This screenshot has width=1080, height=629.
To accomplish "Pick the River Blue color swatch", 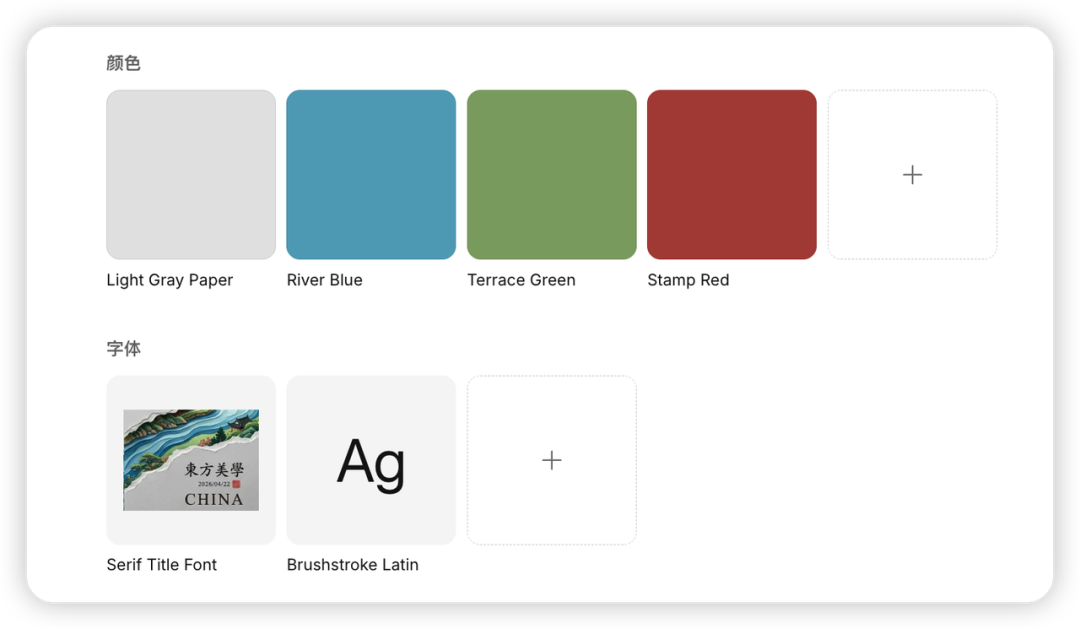I will [371, 175].
